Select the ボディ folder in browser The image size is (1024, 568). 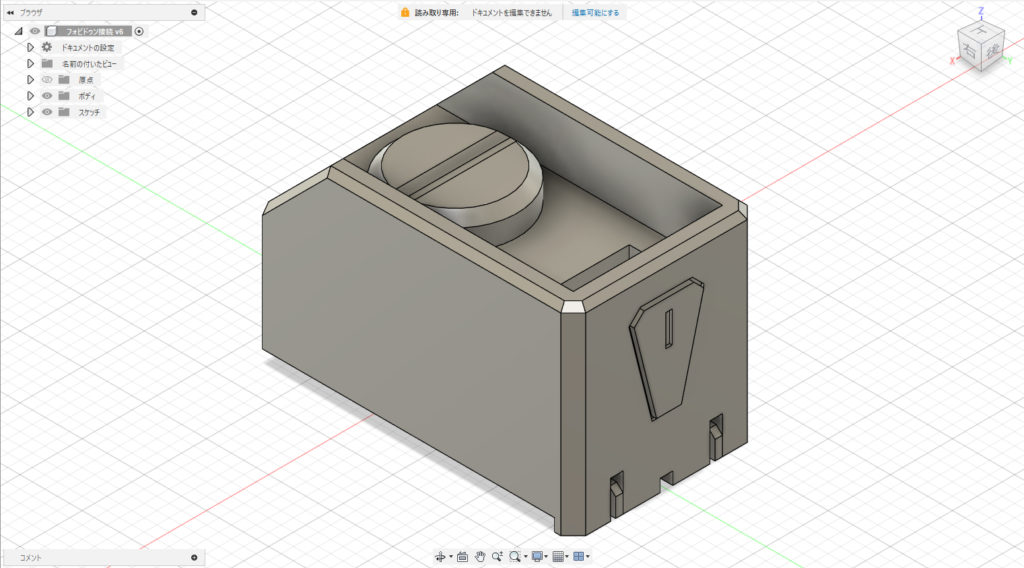(88, 96)
